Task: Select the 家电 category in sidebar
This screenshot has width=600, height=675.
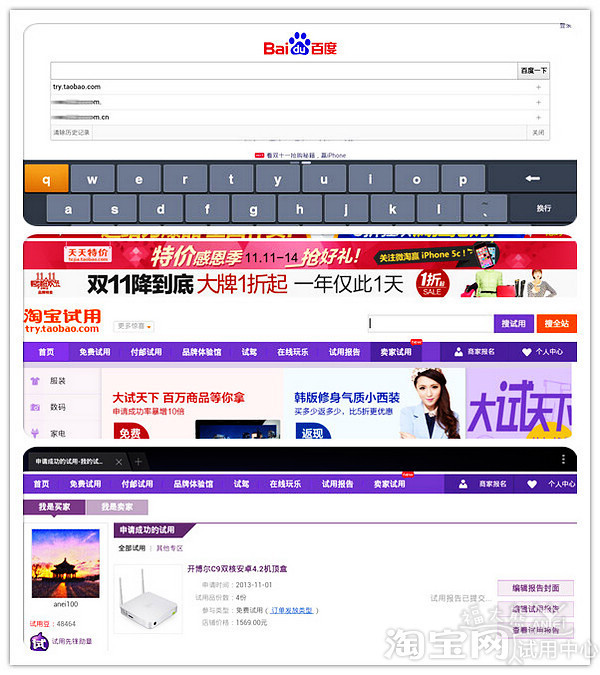Action: click(x=58, y=433)
